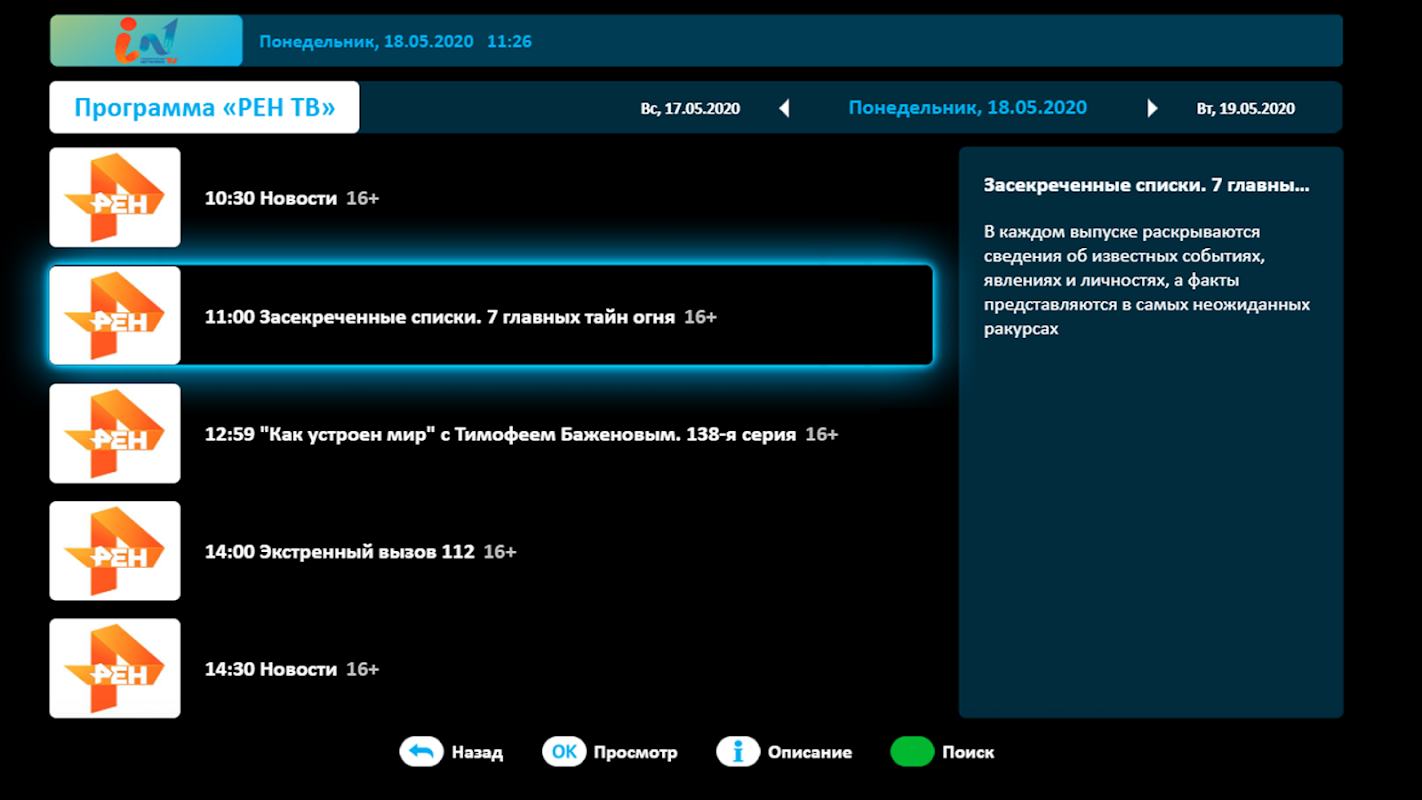Select 12:59 Как устроен мир programme
Viewport: 1422px width, 800px height.
(521, 434)
